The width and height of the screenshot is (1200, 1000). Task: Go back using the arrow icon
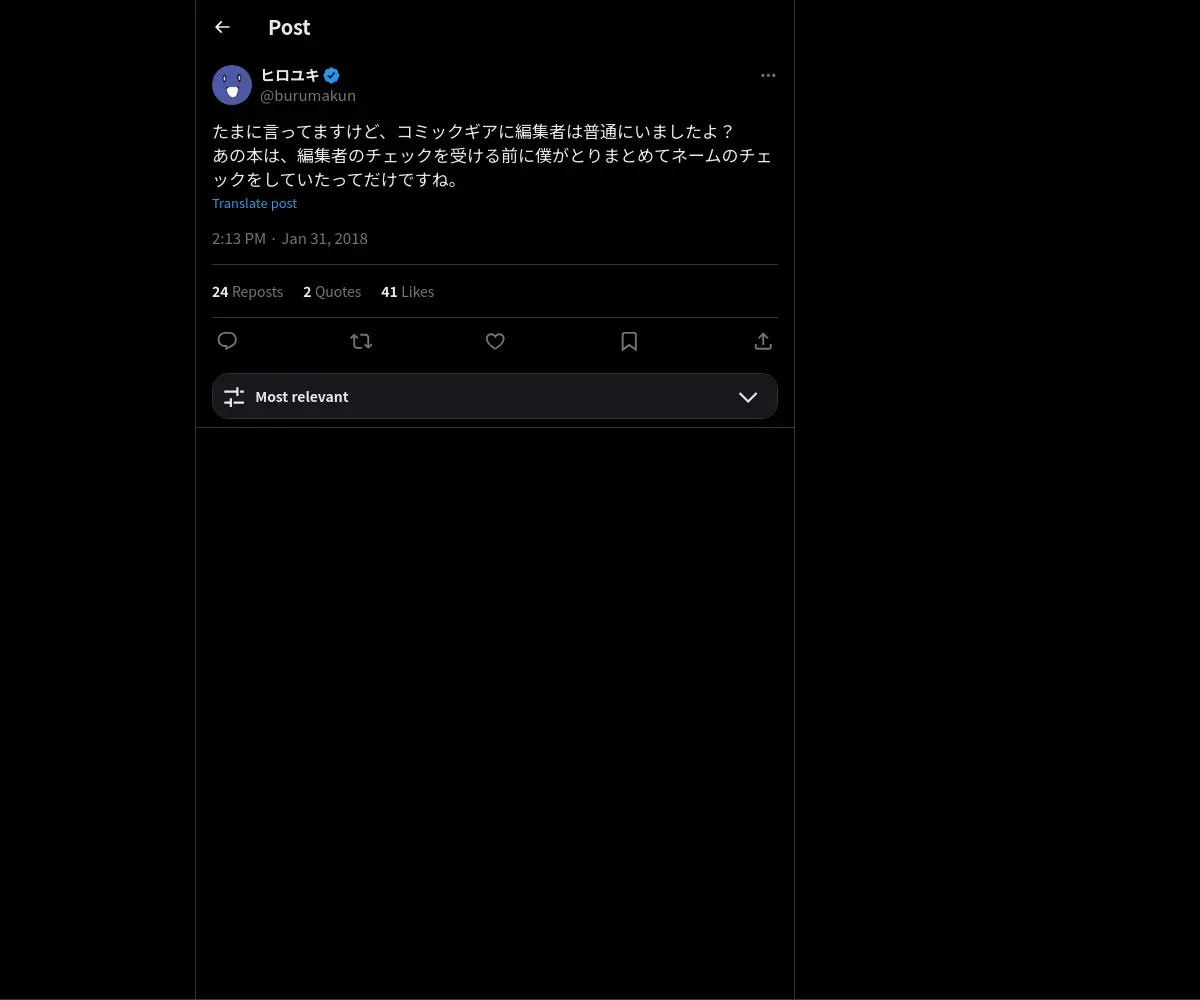coord(222,27)
